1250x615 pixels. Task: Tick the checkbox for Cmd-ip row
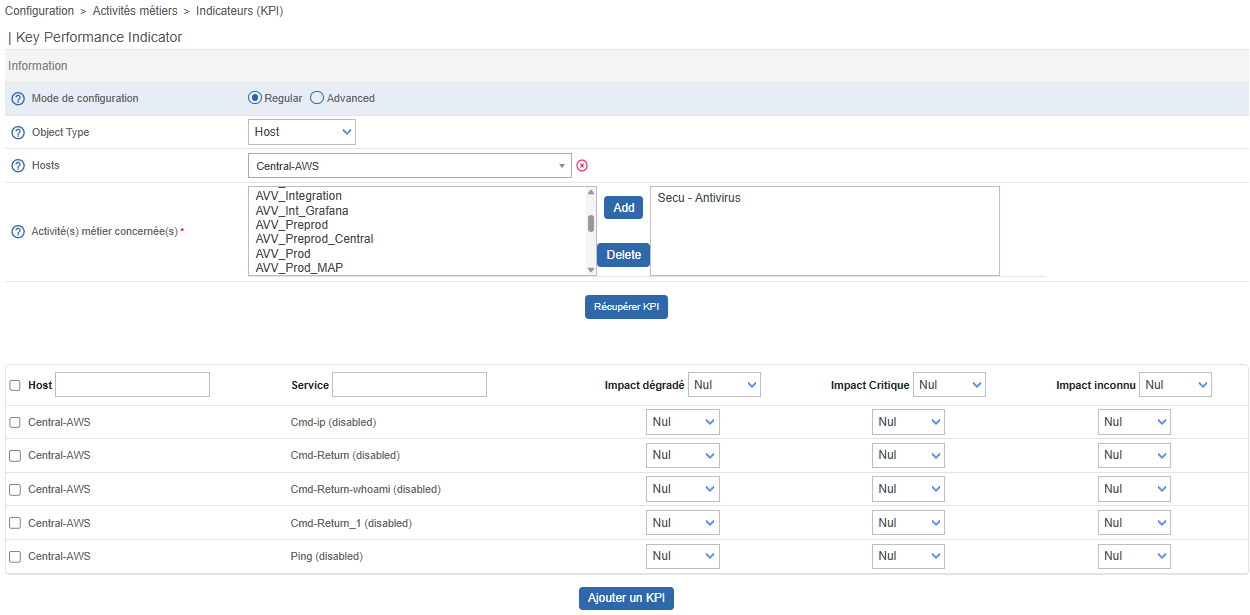pyautogui.click(x=15, y=423)
